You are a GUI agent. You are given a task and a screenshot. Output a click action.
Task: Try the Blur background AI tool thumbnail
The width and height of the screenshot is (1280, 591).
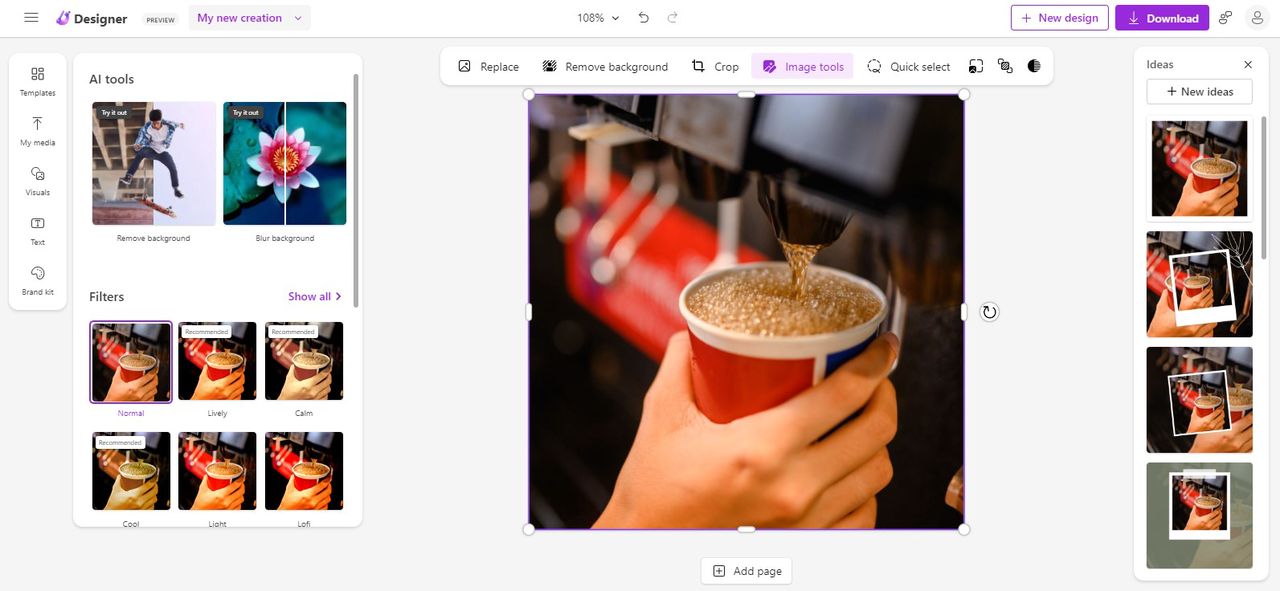point(285,163)
